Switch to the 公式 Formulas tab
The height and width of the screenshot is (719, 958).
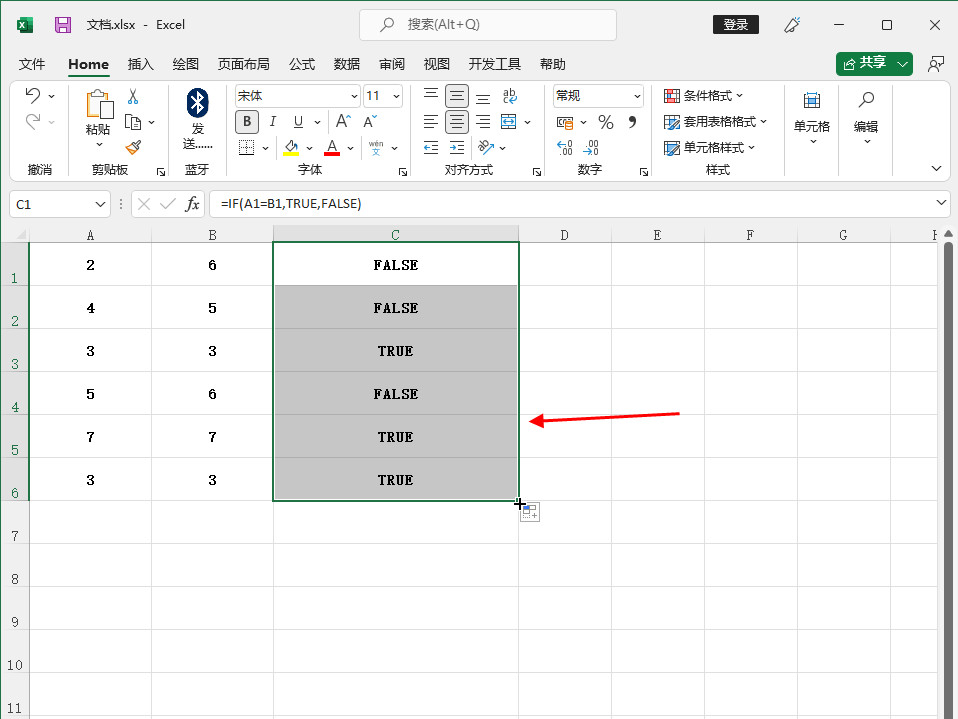(x=302, y=64)
